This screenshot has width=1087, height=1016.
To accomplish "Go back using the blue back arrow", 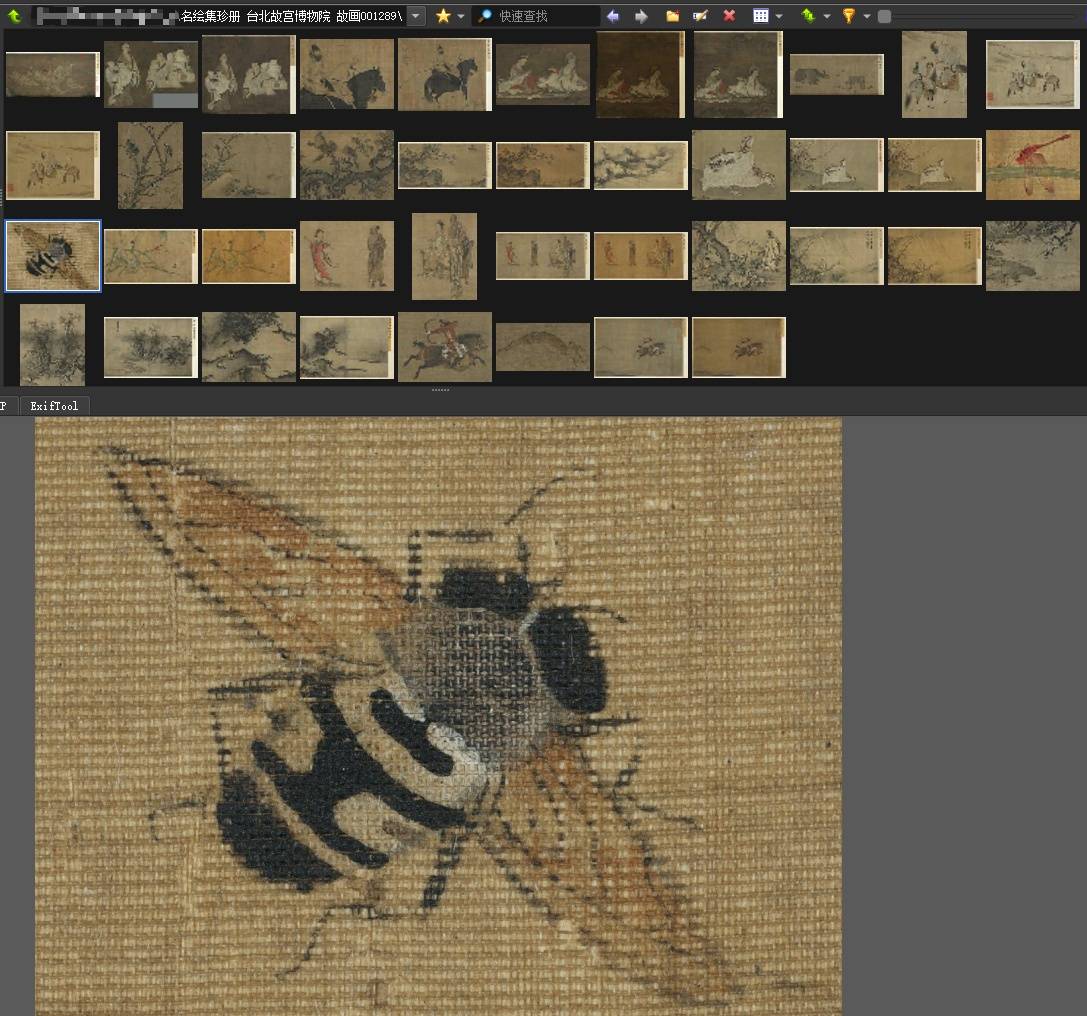I will pos(612,15).
